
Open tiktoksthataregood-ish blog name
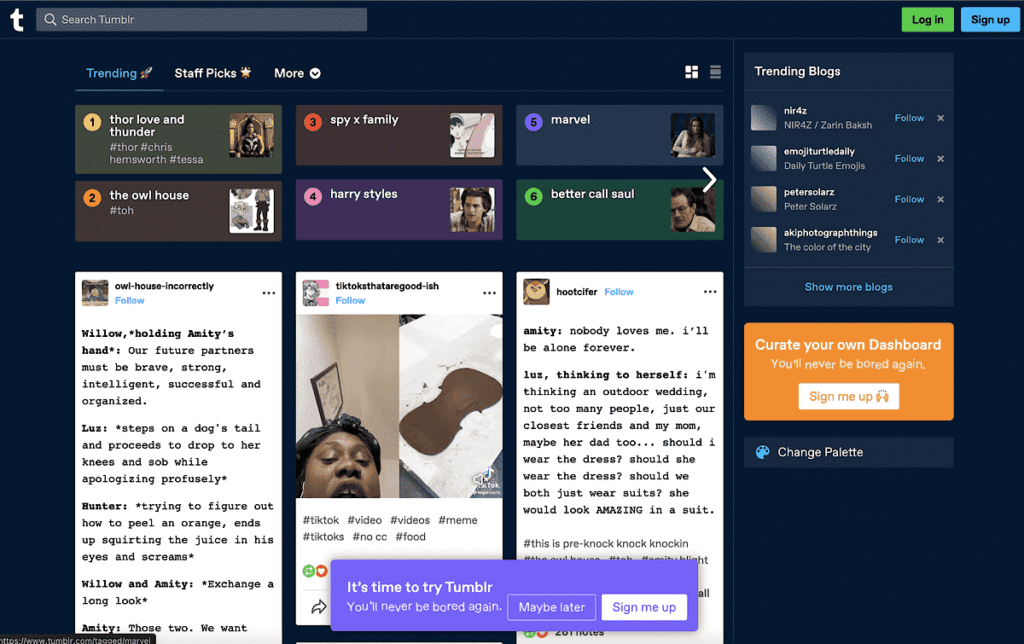(387, 286)
